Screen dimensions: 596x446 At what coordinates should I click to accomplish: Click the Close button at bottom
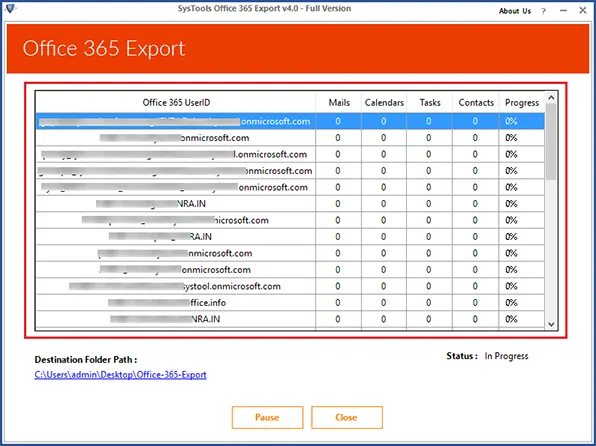click(x=346, y=417)
